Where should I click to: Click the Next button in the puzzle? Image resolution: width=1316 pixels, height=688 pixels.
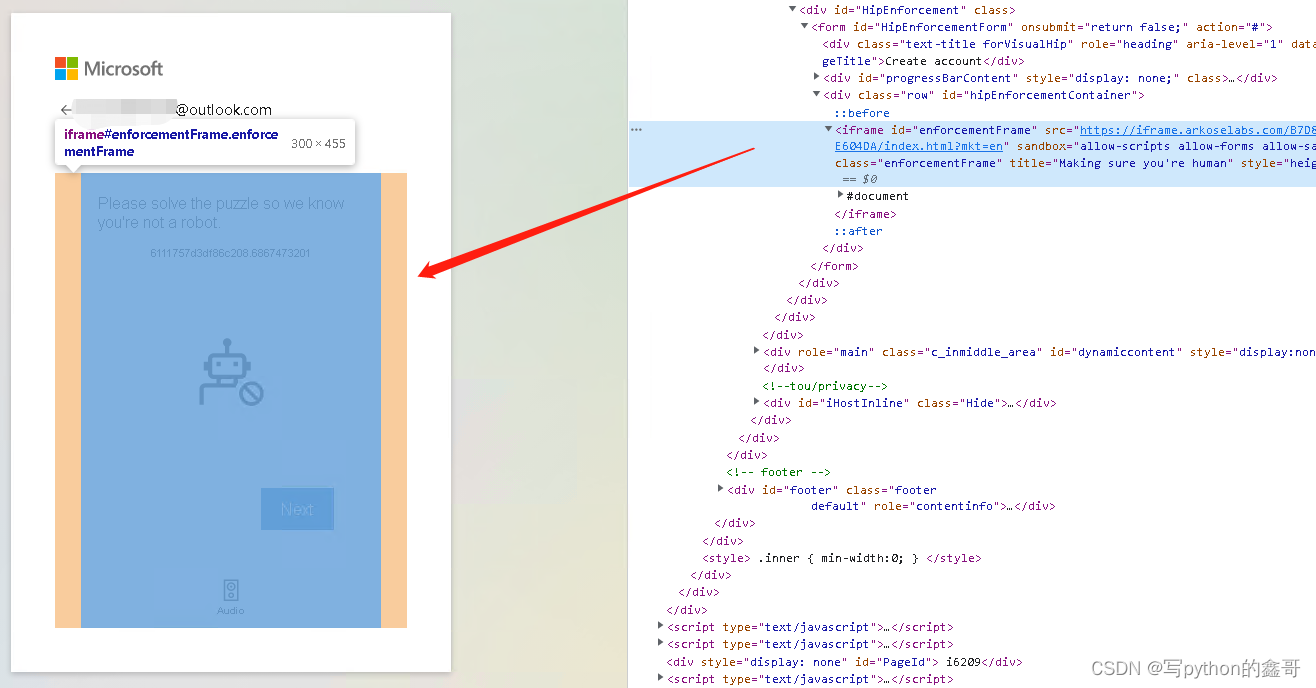(x=297, y=509)
